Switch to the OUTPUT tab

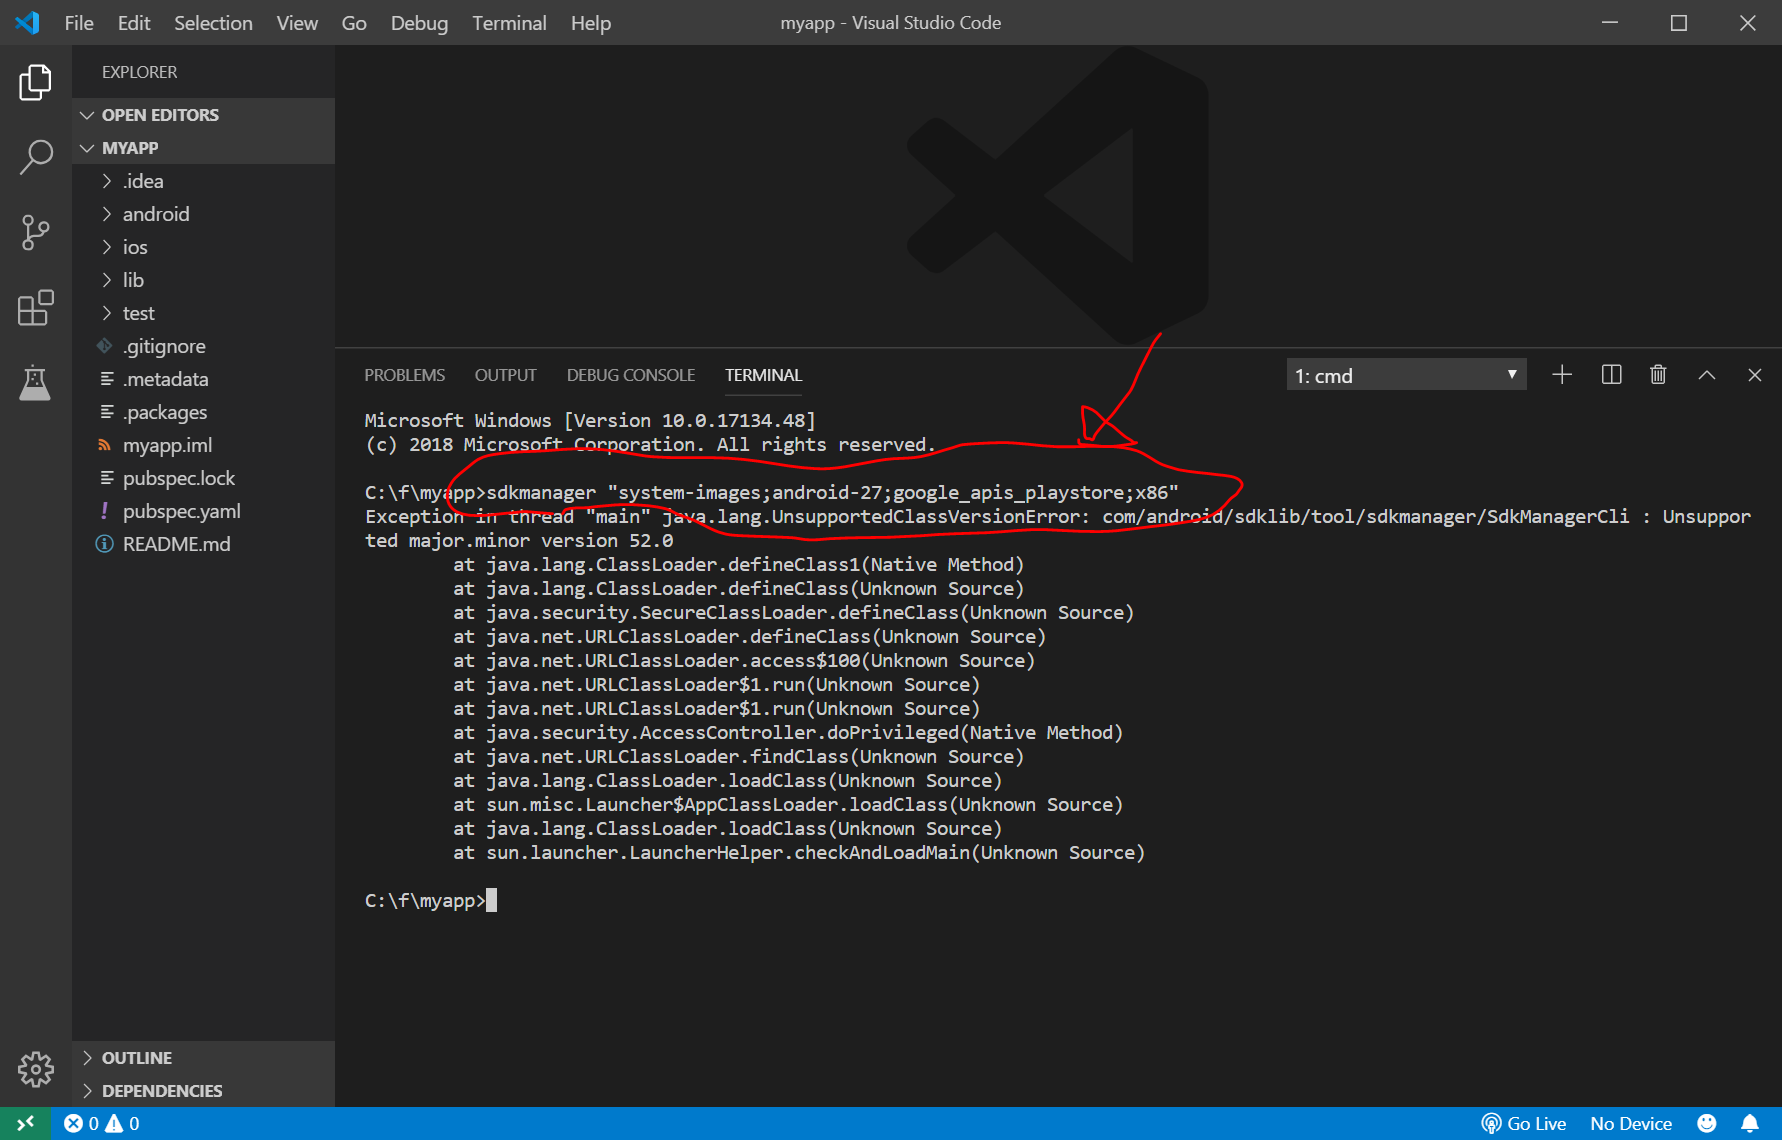click(505, 375)
